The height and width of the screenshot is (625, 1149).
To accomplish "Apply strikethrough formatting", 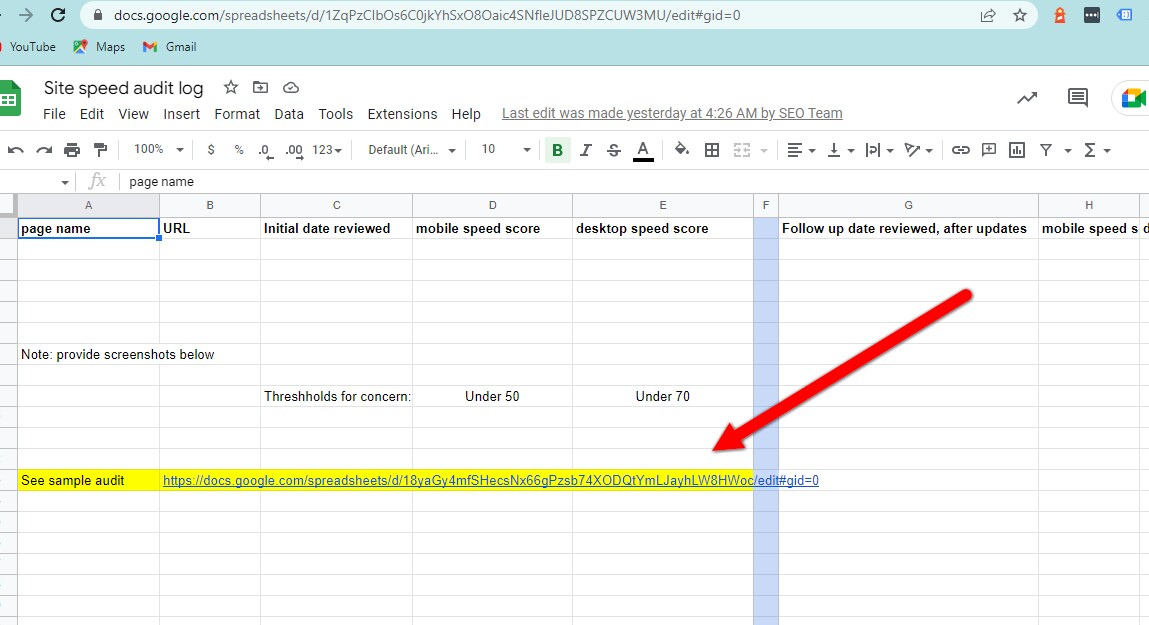I will (x=612, y=149).
